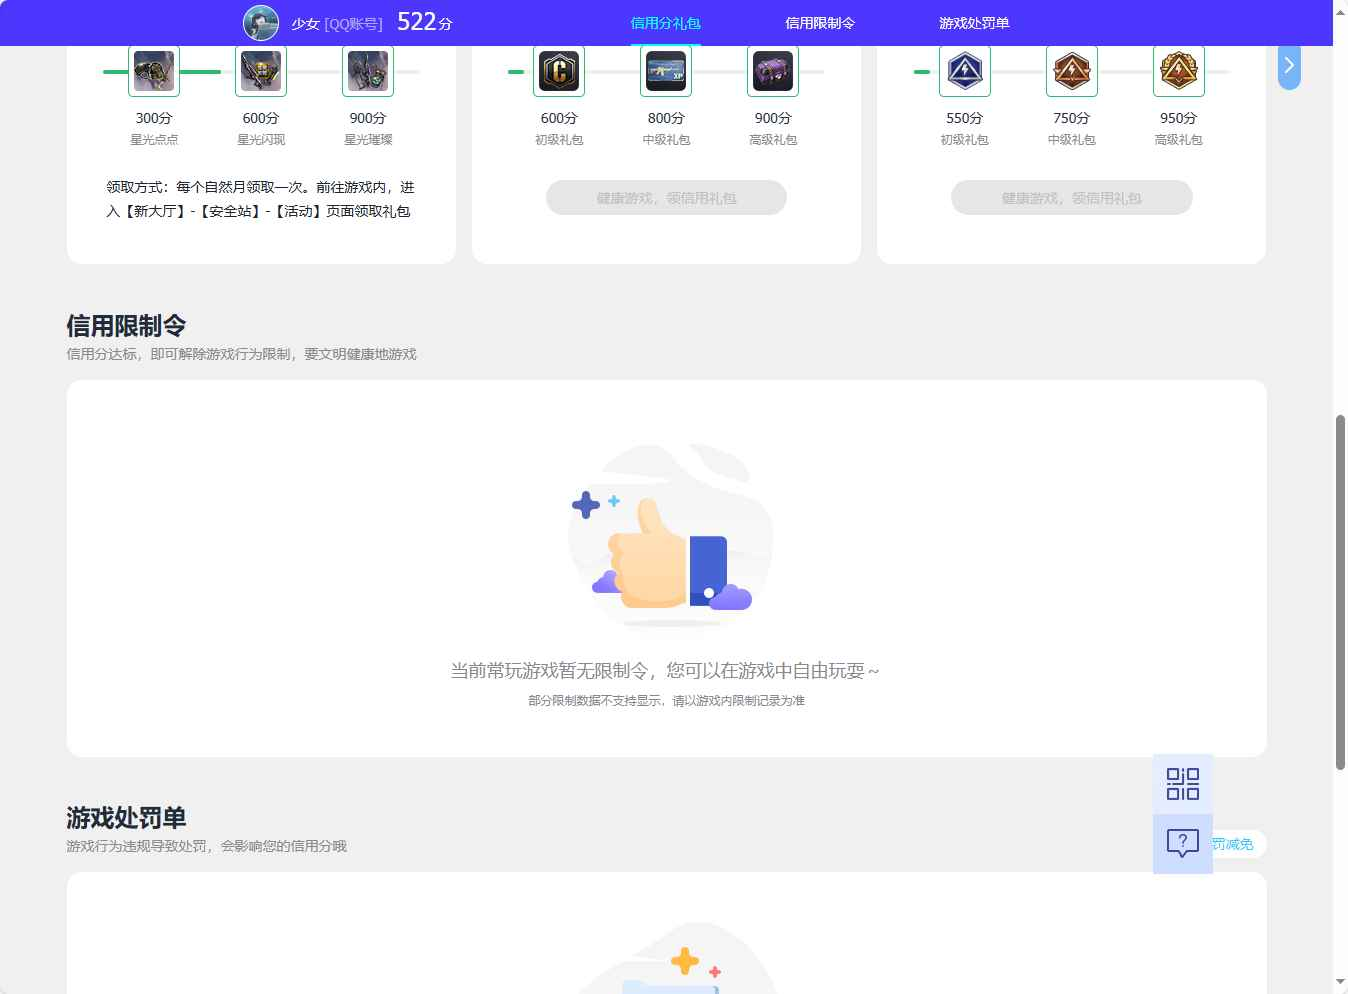
Task: Click the 750分 中级礼包 bronze emblem
Action: click(1072, 71)
